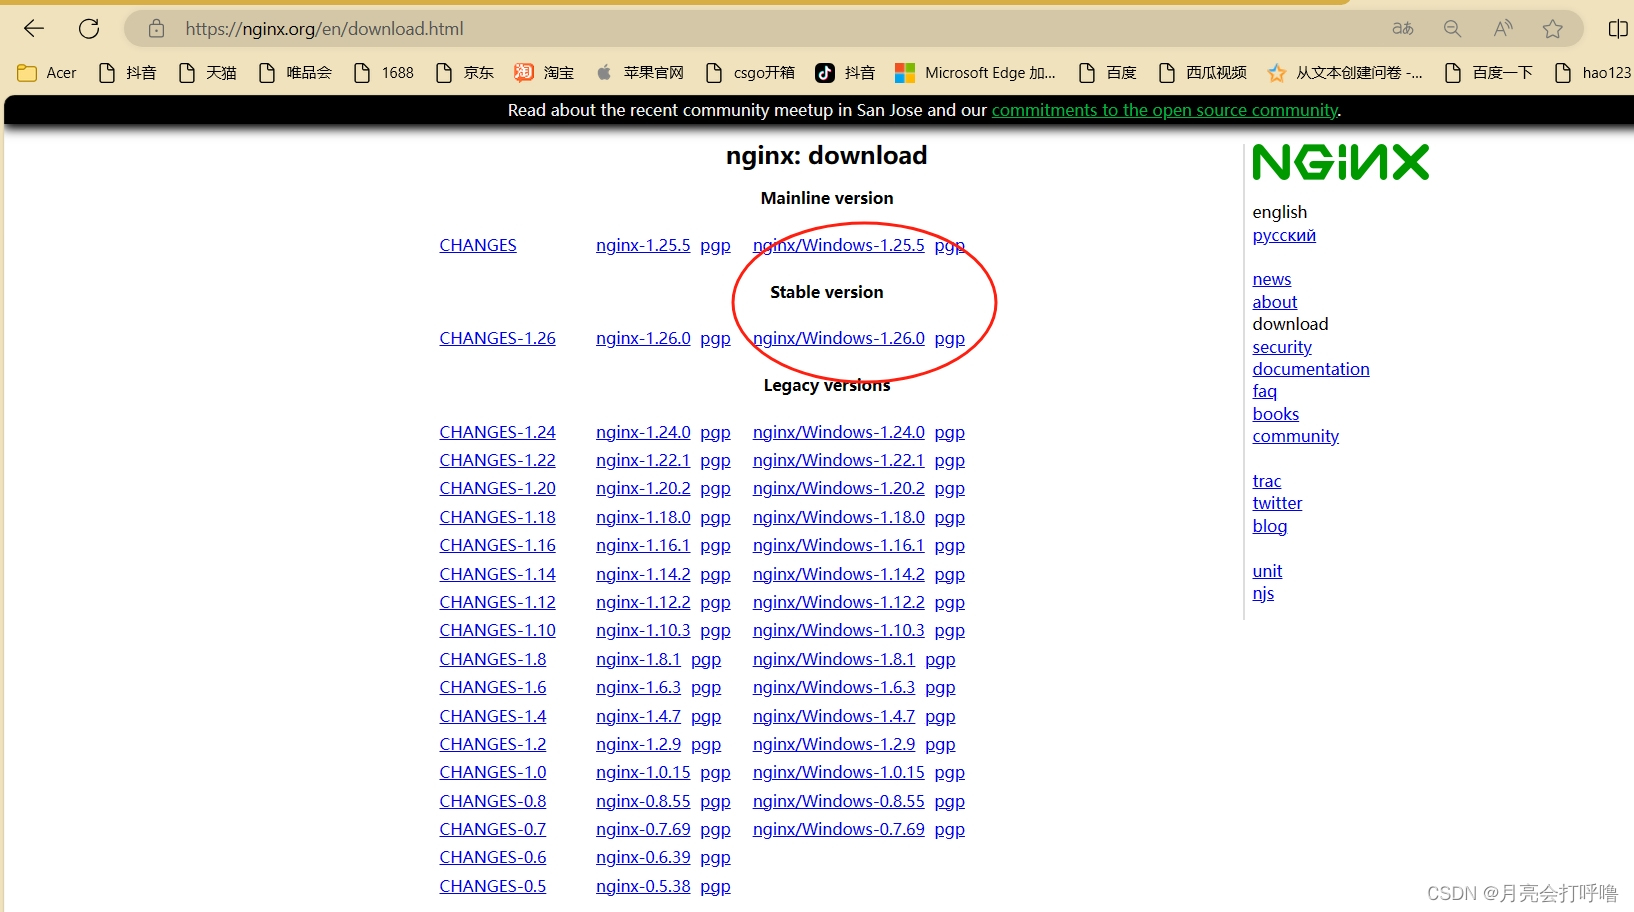The height and width of the screenshot is (912, 1634).
Task: Open the 苹果官网 bookmark
Action: tap(640, 72)
